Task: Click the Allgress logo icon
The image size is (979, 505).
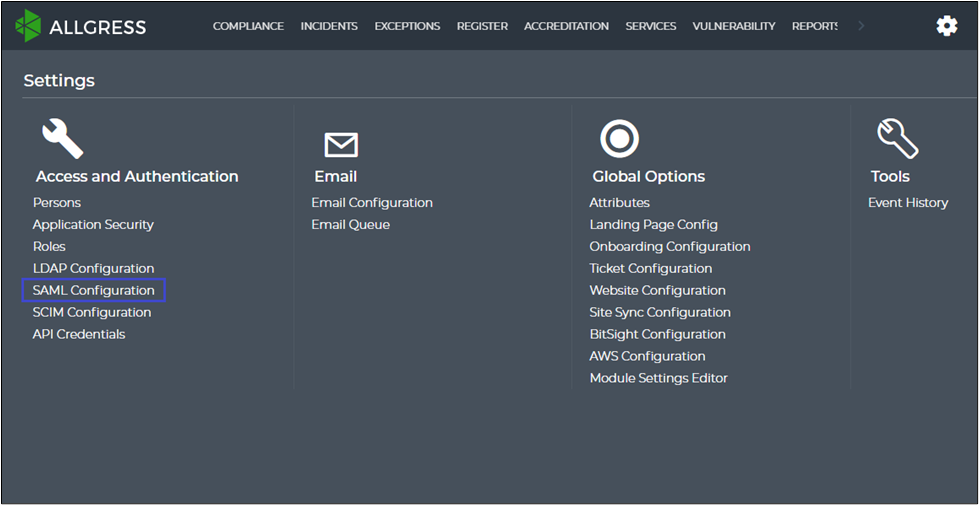Action: pyautogui.click(x=28, y=26)
